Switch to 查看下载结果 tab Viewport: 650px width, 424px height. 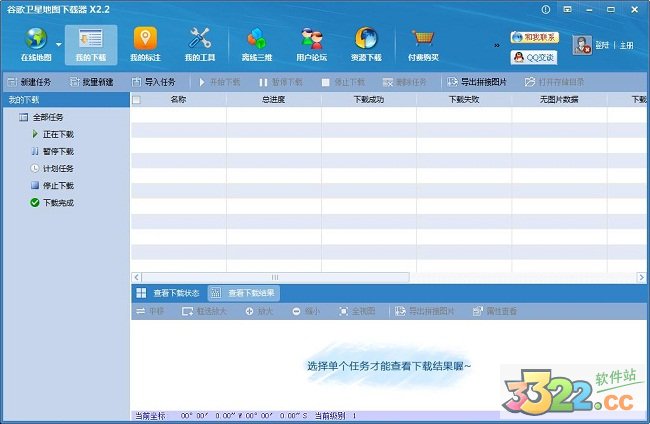[244, 293]
